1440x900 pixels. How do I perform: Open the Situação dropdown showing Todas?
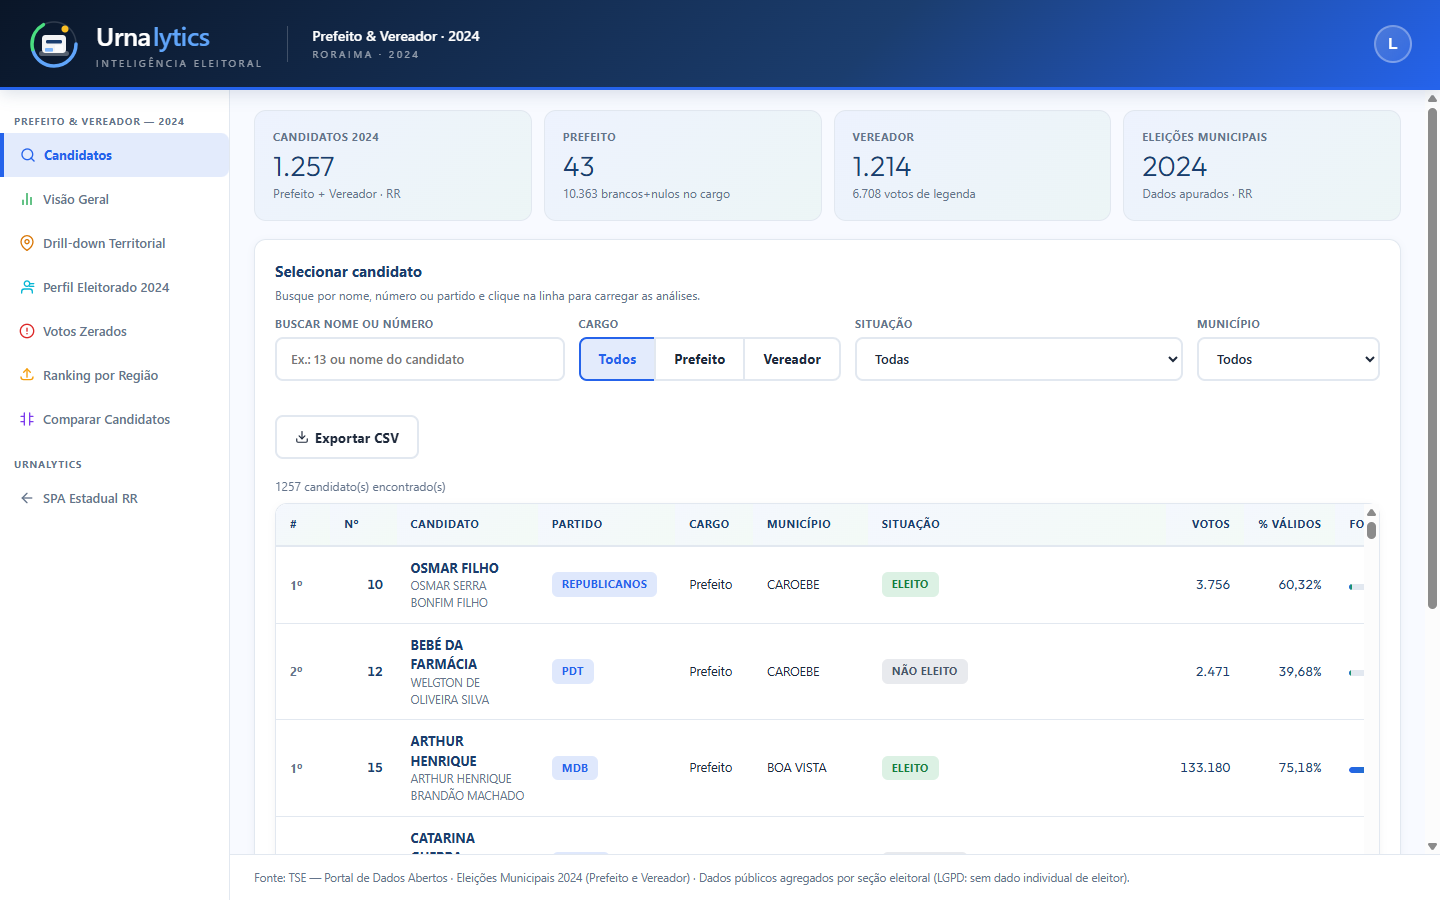pos(1018,359)
